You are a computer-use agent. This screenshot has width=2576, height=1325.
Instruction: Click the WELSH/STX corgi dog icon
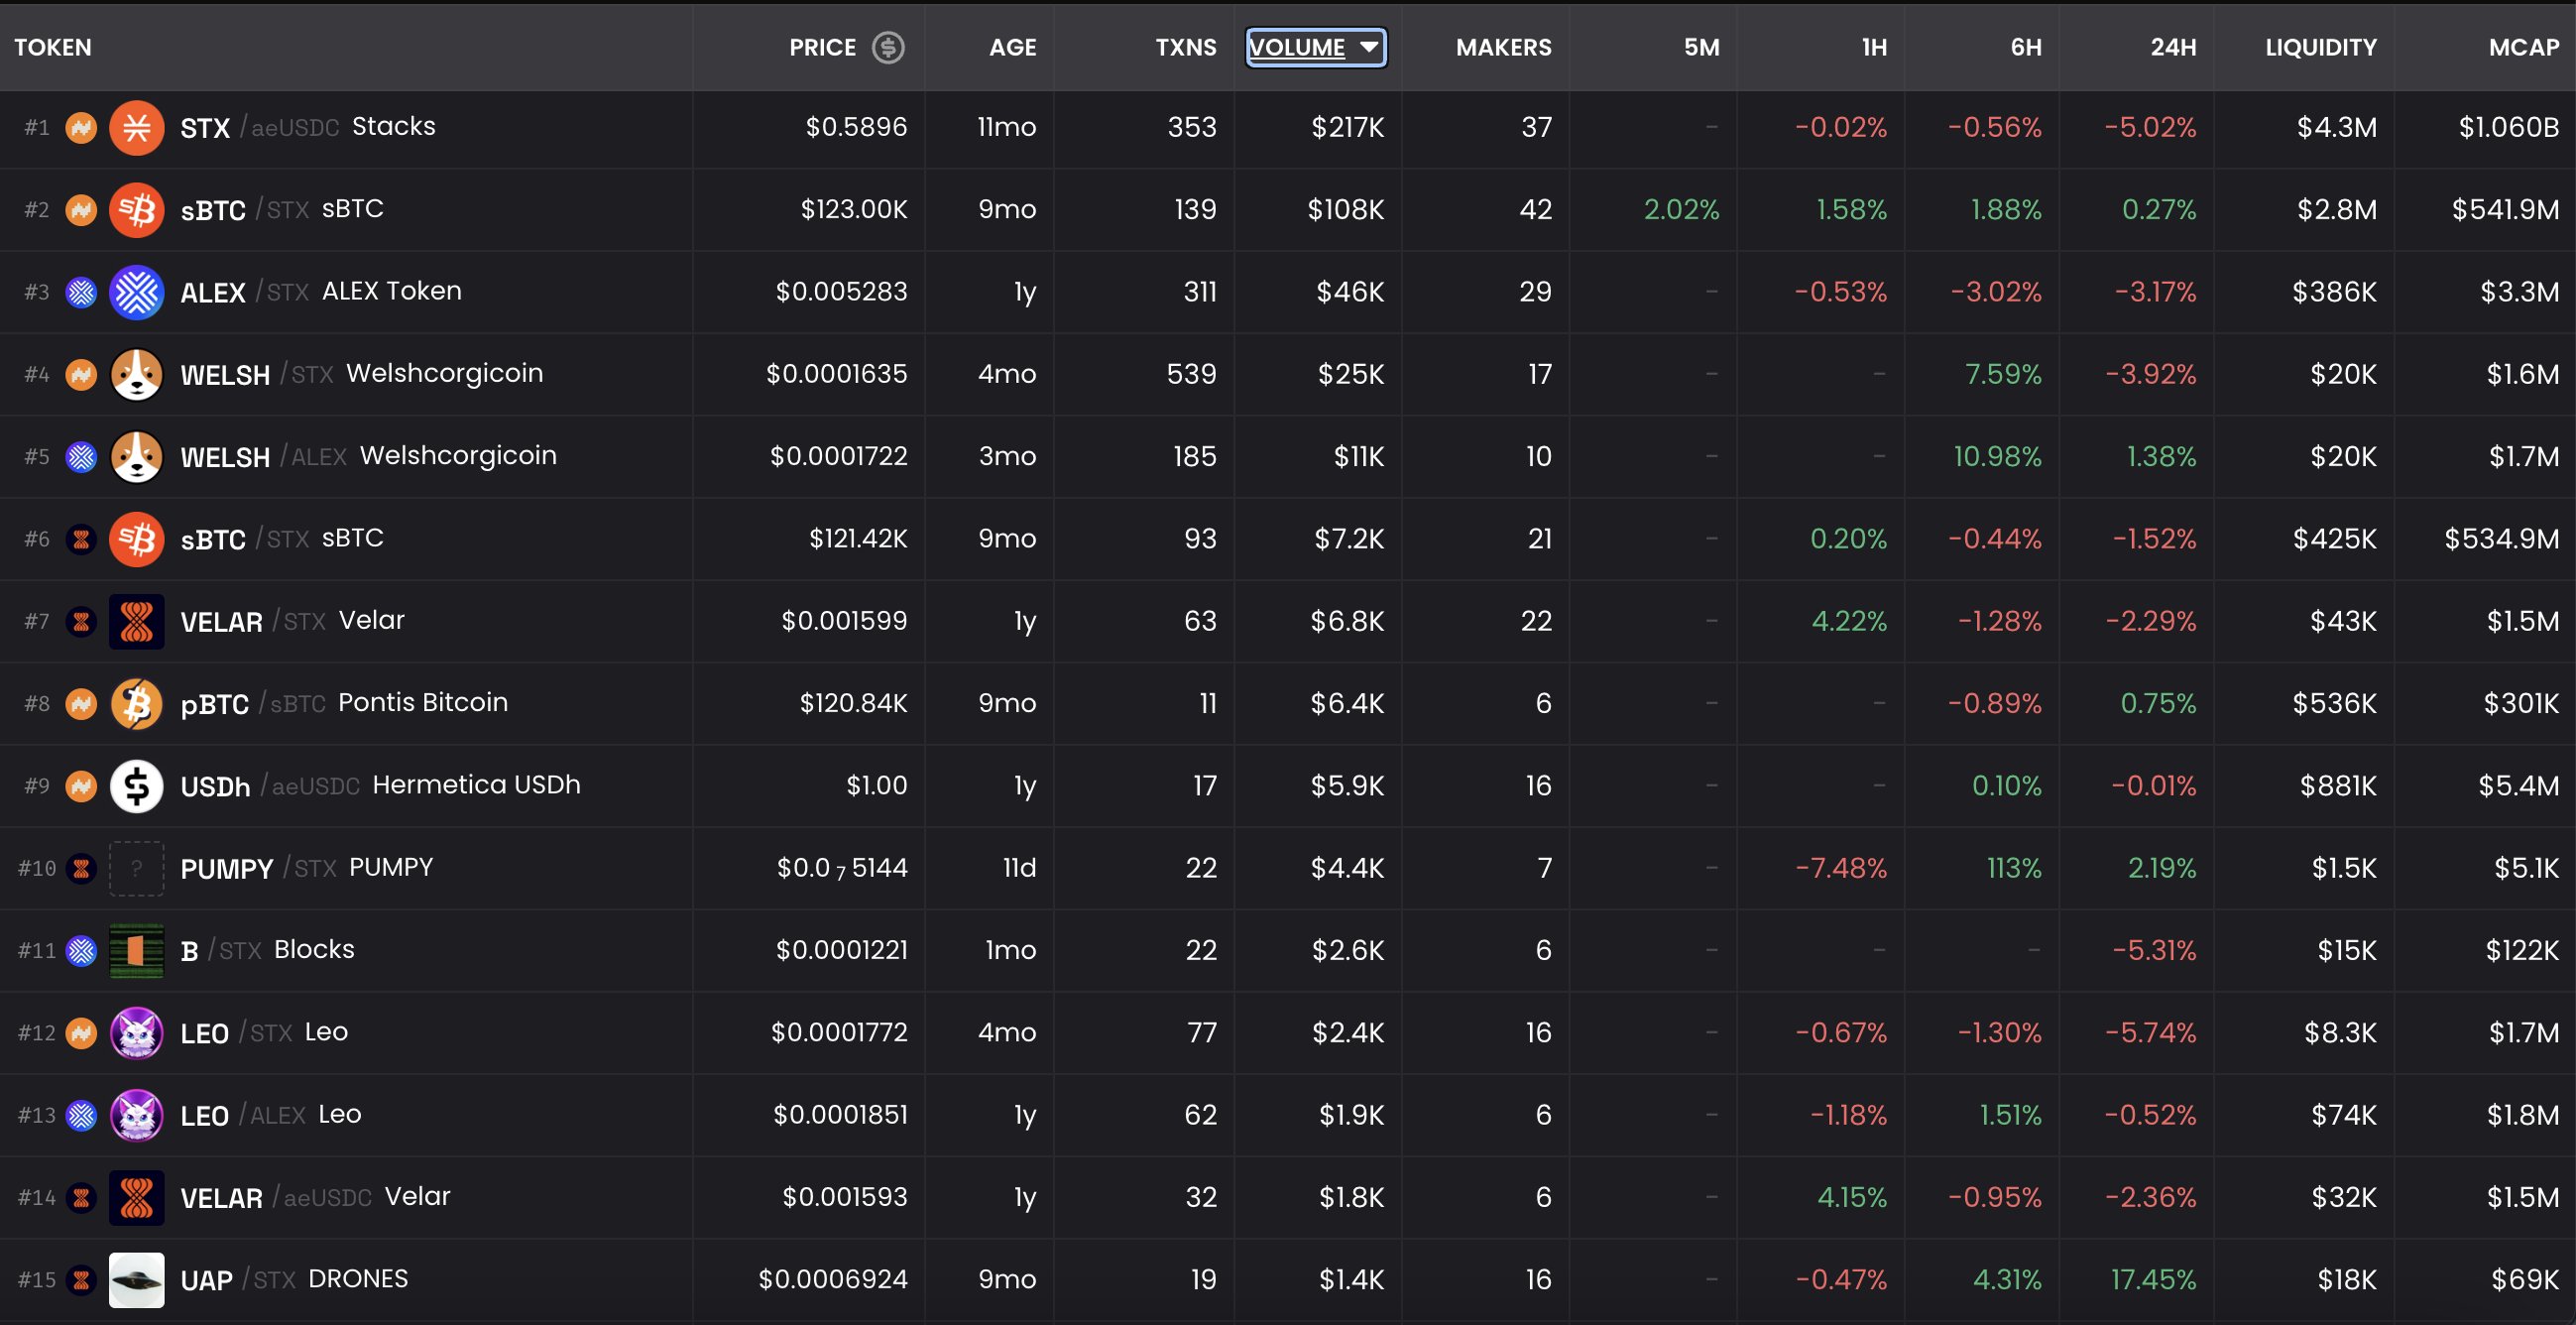click(x=136, y=374)
